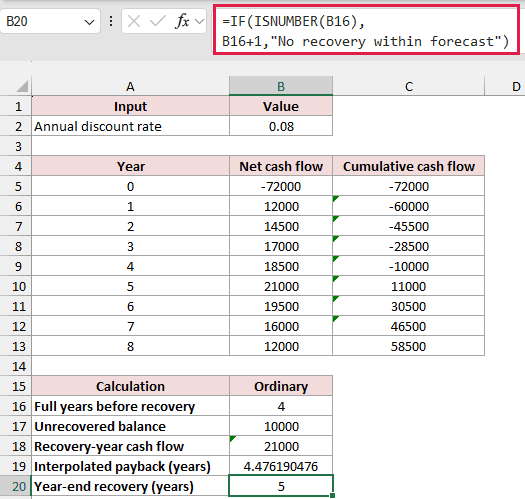Select net cash flow 16000
This screenshot has width=525, height=499.
(x=281, y=326)
